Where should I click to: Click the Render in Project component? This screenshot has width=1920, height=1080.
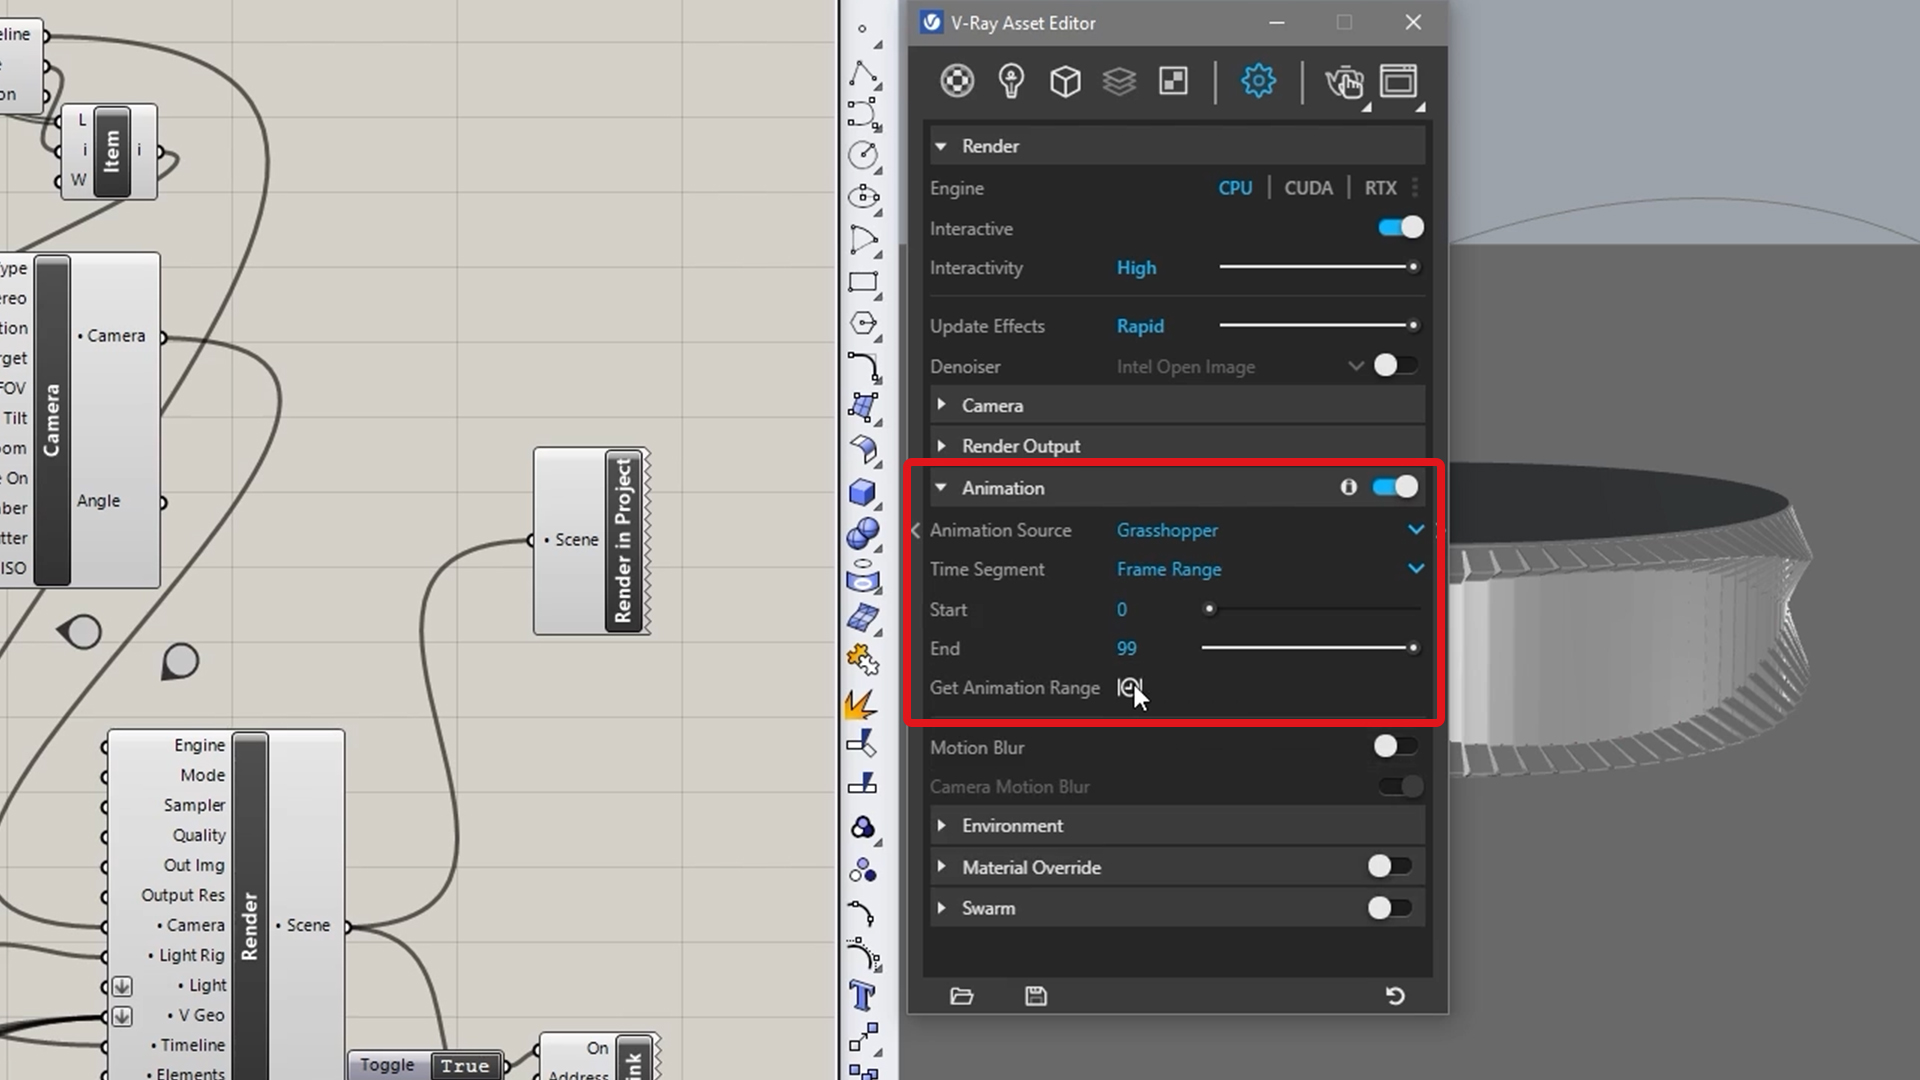[x=592, y=541]
